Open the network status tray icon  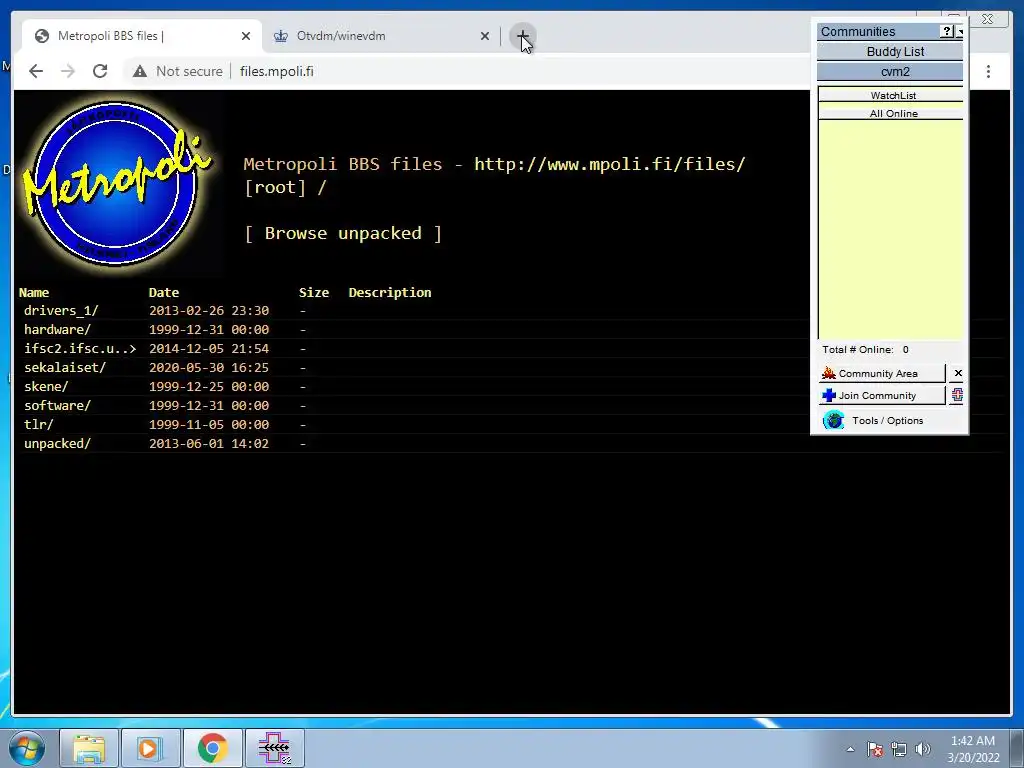pos(899,749)
